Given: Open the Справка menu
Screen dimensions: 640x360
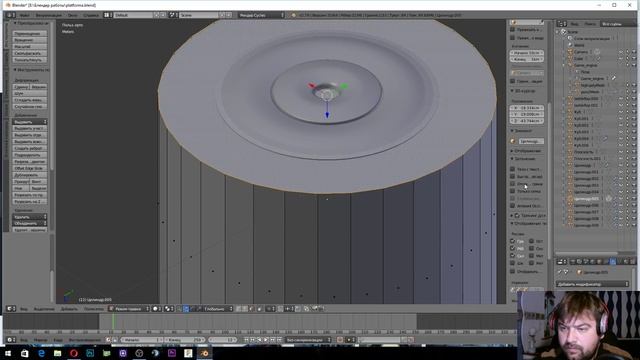Looking at the screenshot, I should click(x=91, y=15).
